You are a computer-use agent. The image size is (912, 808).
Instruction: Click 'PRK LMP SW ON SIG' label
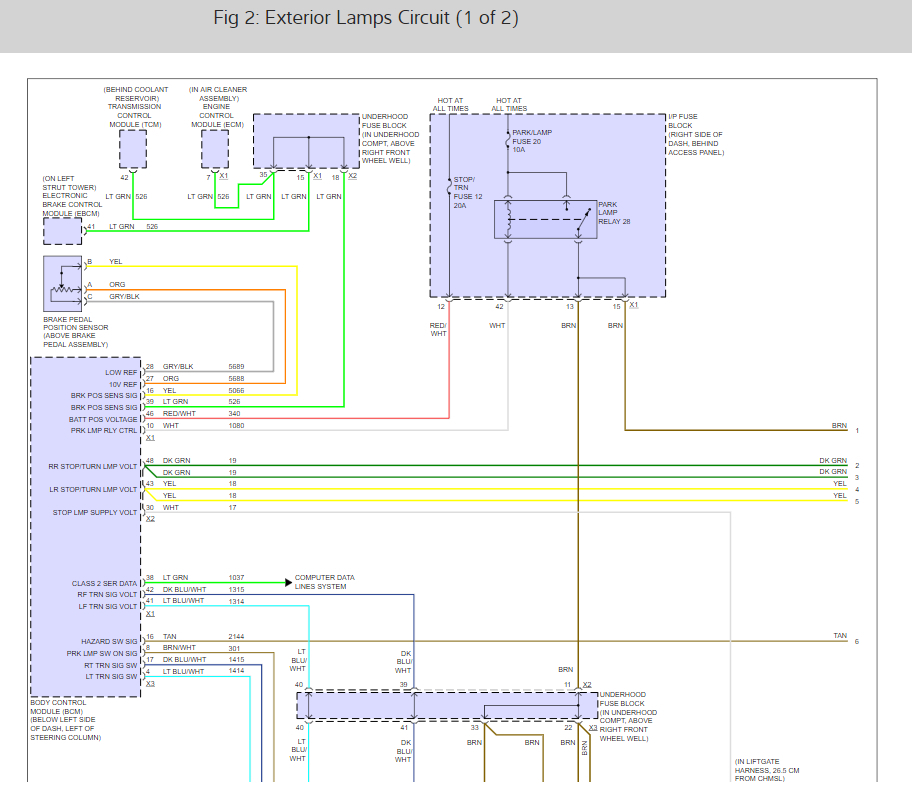(102, 653)
